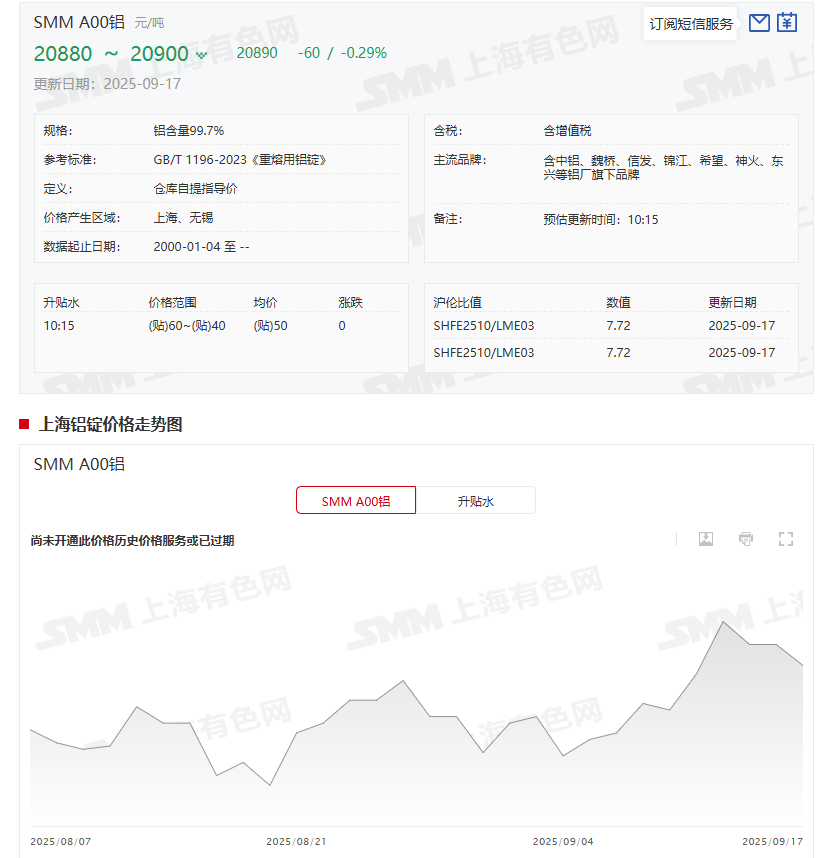Click the SMM A00铝 title above chart tabs
This screenshot has width=817, height=858.
tap(79, 465)
